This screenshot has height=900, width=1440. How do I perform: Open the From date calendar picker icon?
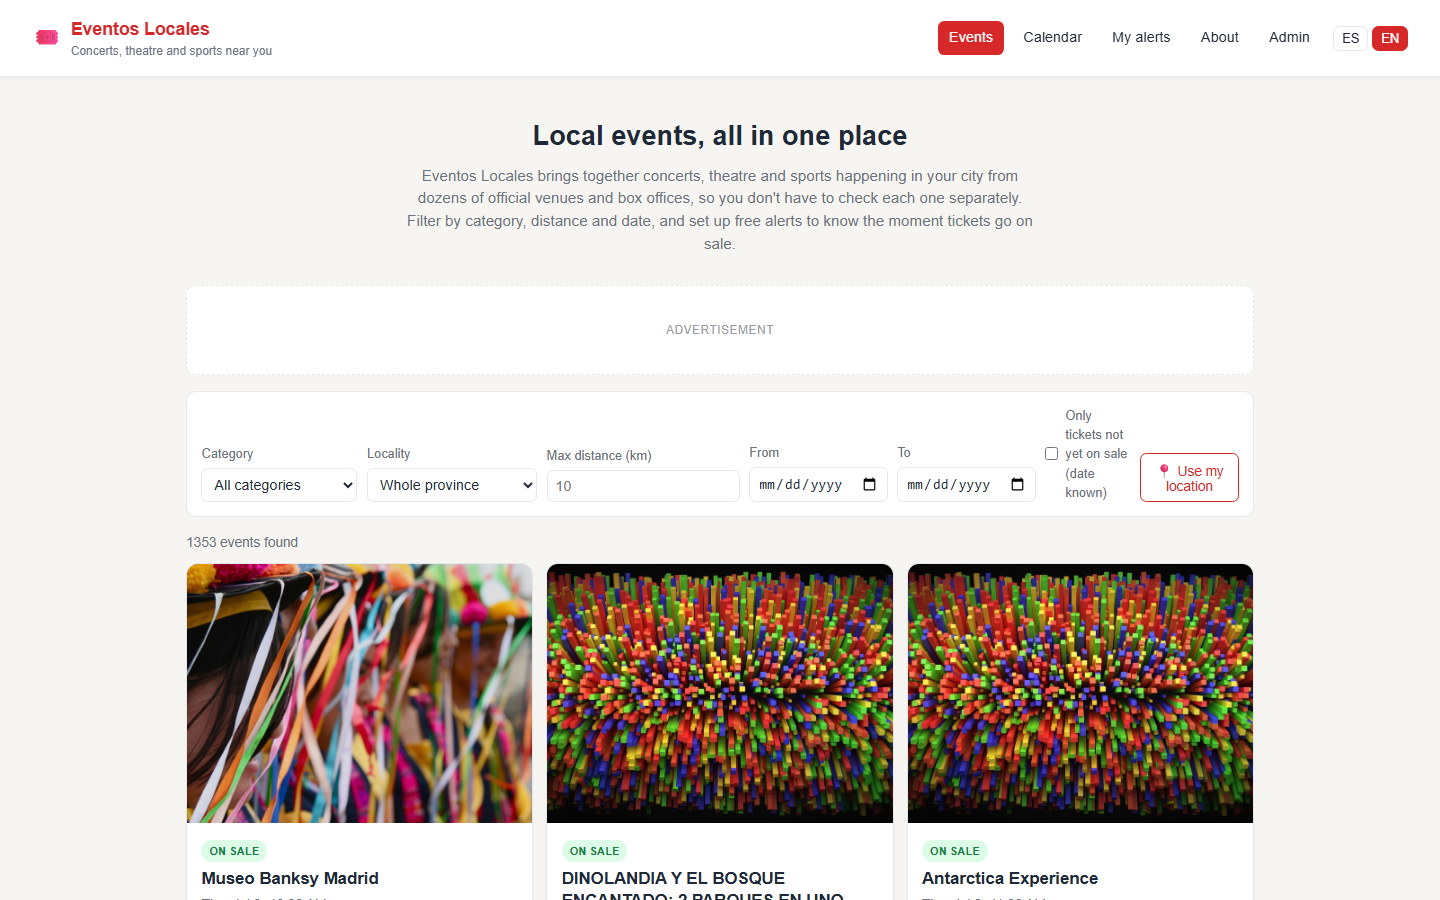click(x=870, y=485)
